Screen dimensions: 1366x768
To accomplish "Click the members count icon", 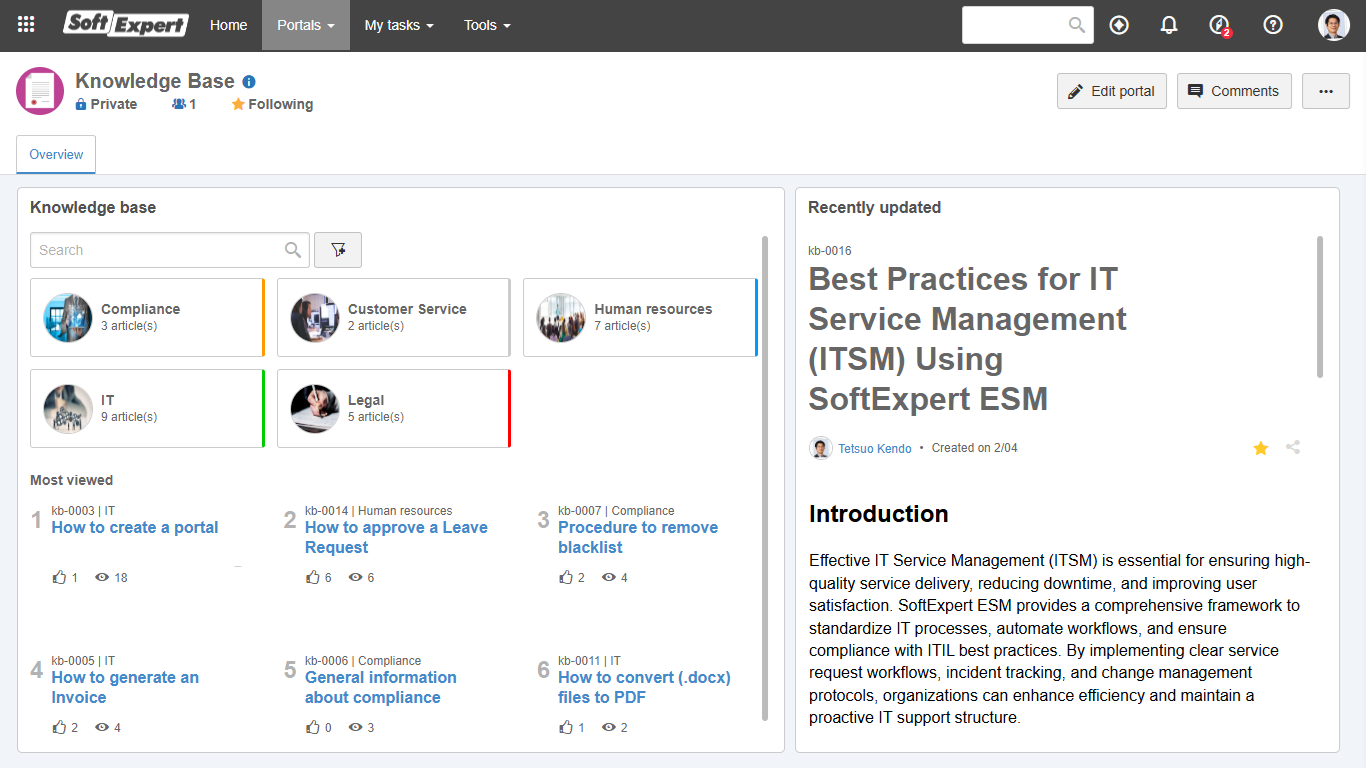I will coord(179,104).
